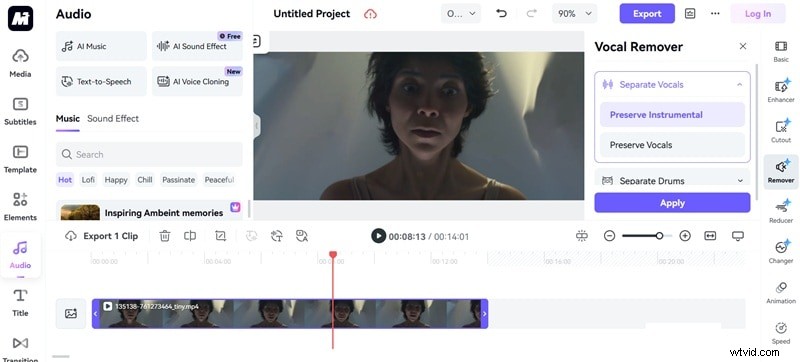The width and height of the screenshot is (800, 362).
Task: Choose the Preserve Vocals option
Action: click(x=672, y=145)
